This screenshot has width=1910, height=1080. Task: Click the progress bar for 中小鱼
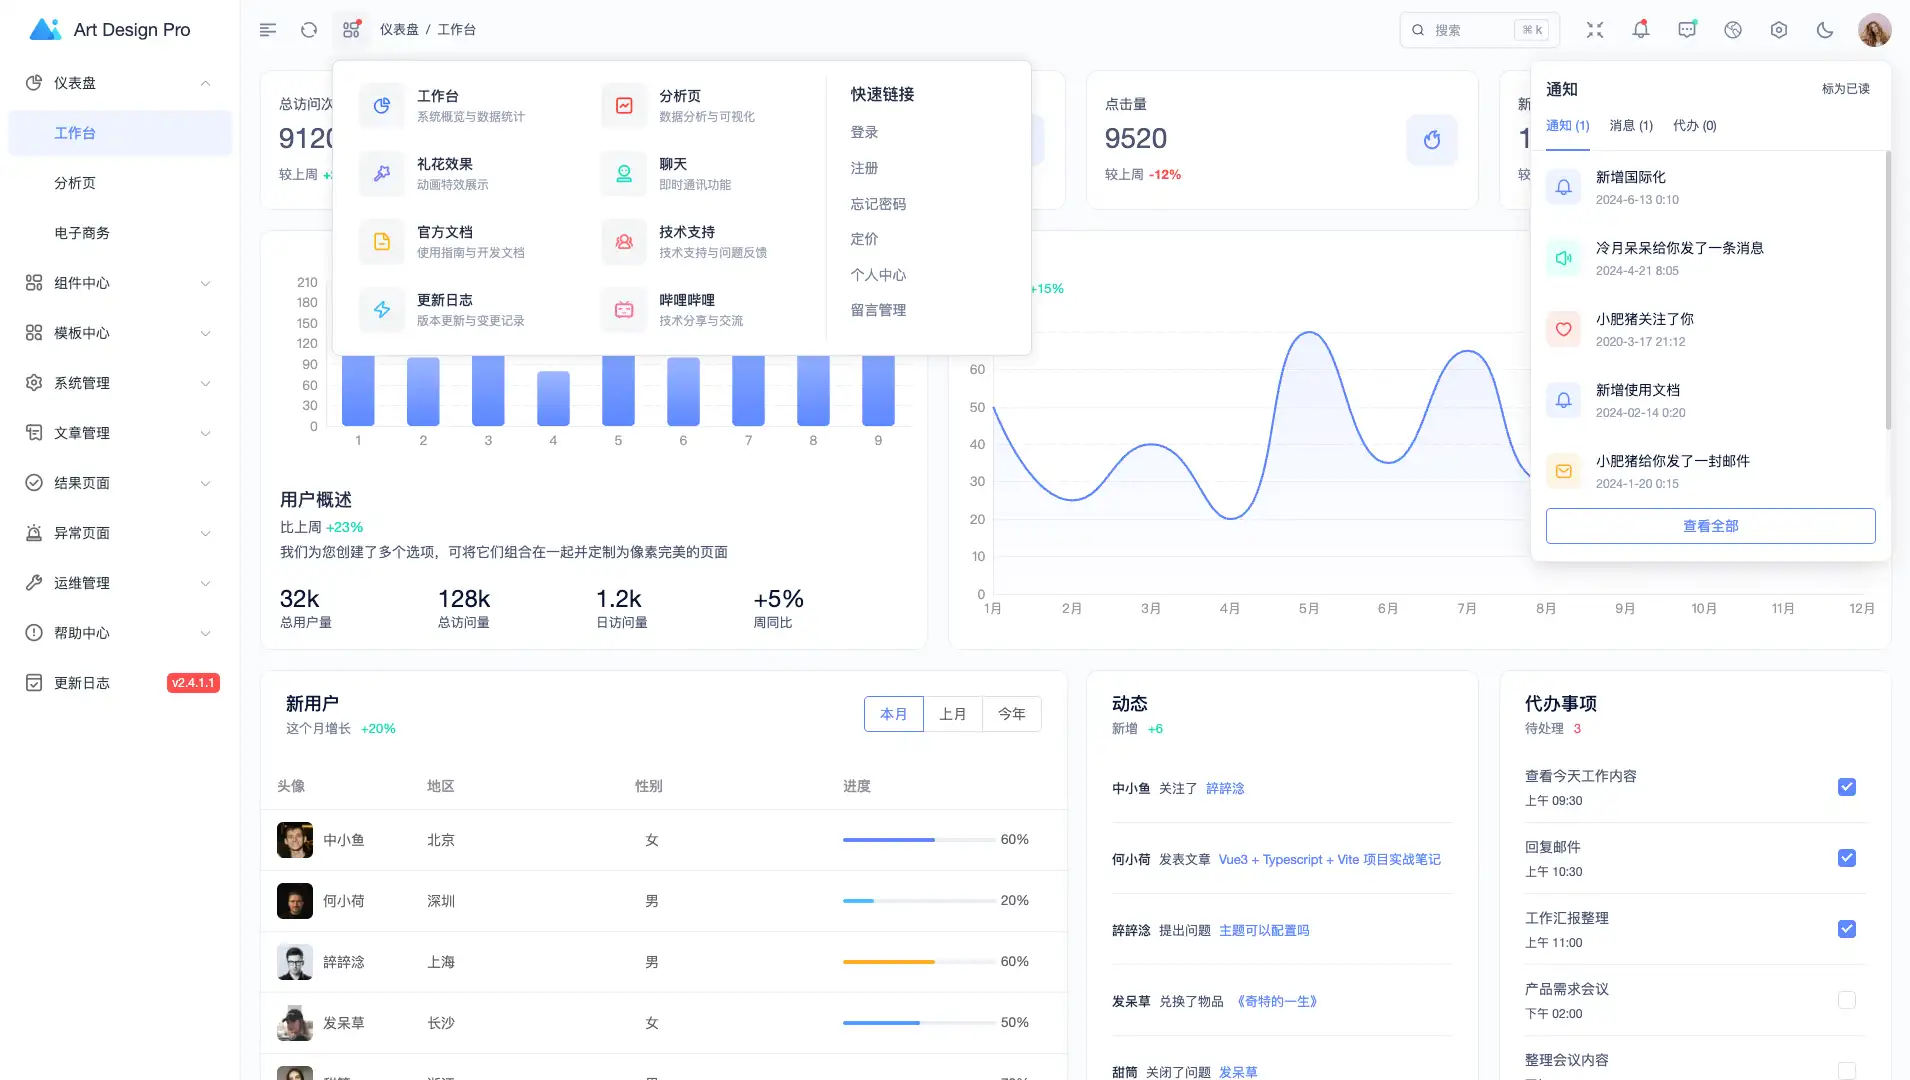918,840
